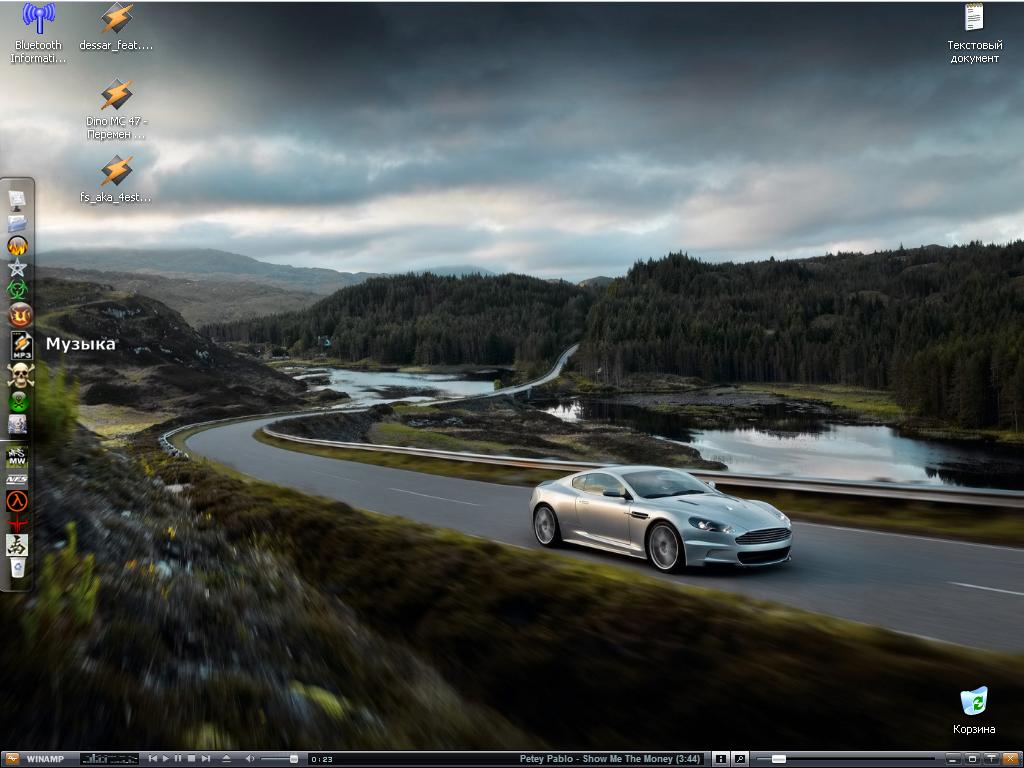Select the Dino MC 47 audio file
The height and width of the screenshot is (768, 1024).
click(116, 95)
